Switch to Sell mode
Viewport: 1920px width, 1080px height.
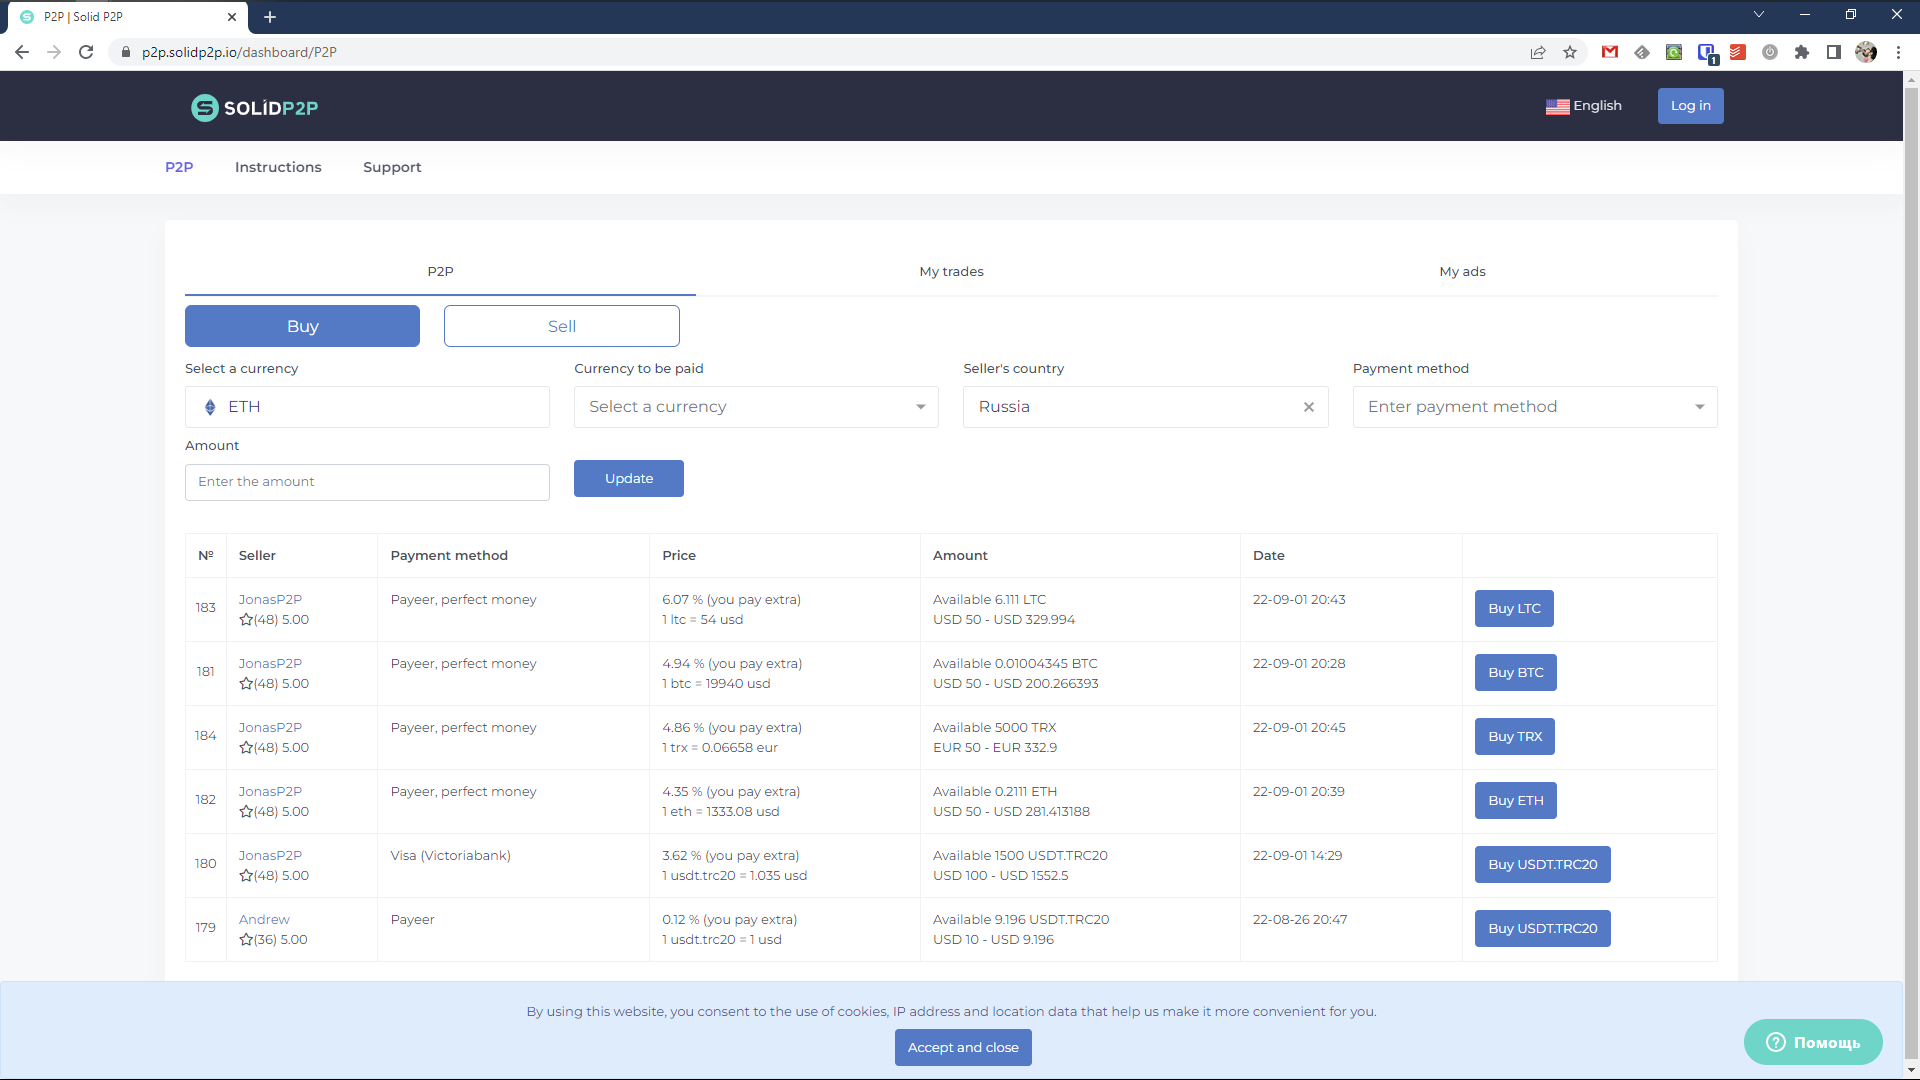(561, 326)
